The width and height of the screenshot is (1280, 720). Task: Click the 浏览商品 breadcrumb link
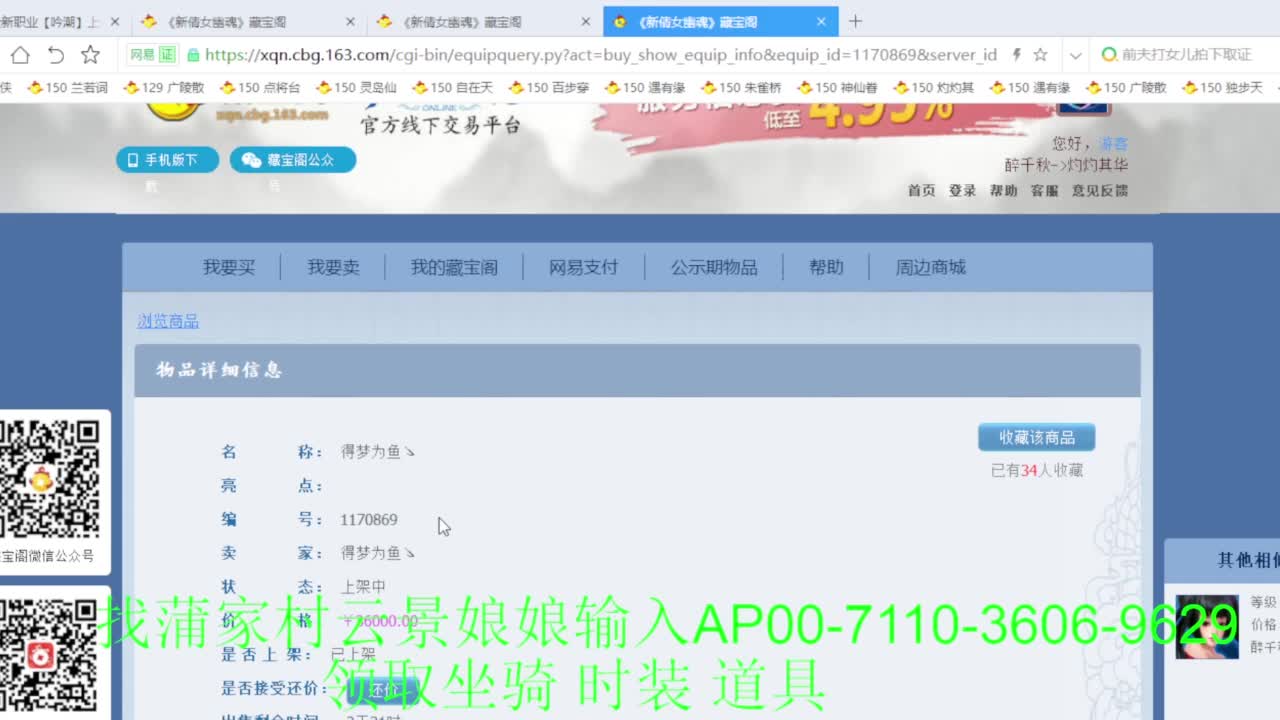168,321
